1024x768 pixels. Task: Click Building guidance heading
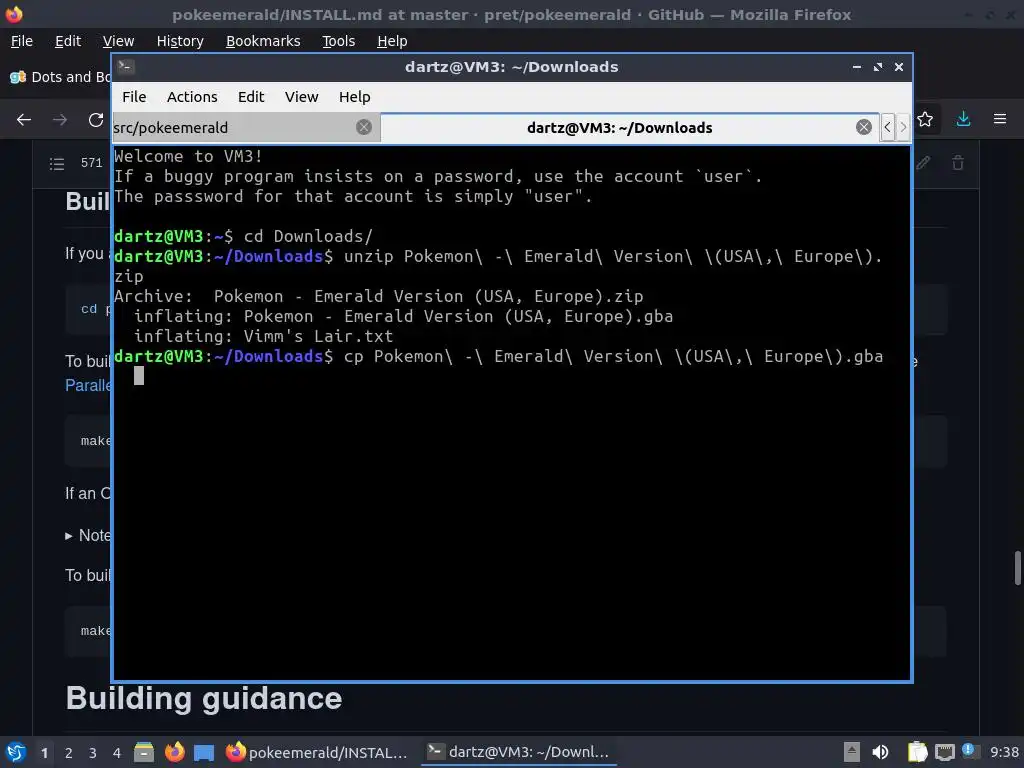point(204,698)
